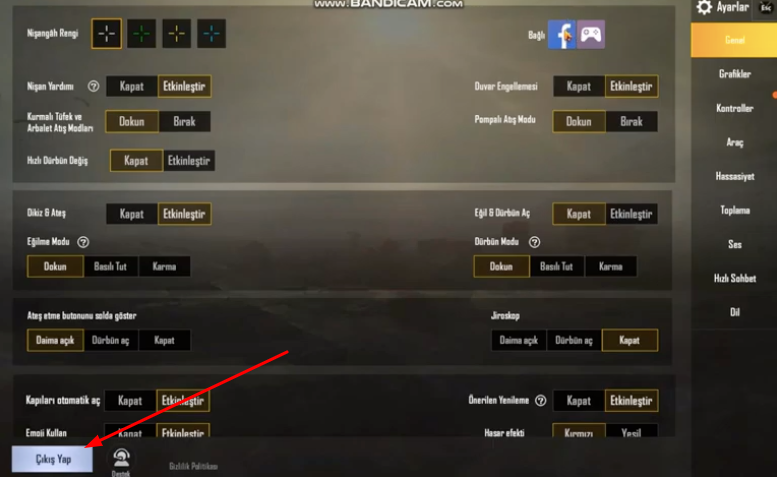This screenshot has width=777, height=477.
Task: Open the Önerilen Yenileme help icon
Action: pos(541,401)
